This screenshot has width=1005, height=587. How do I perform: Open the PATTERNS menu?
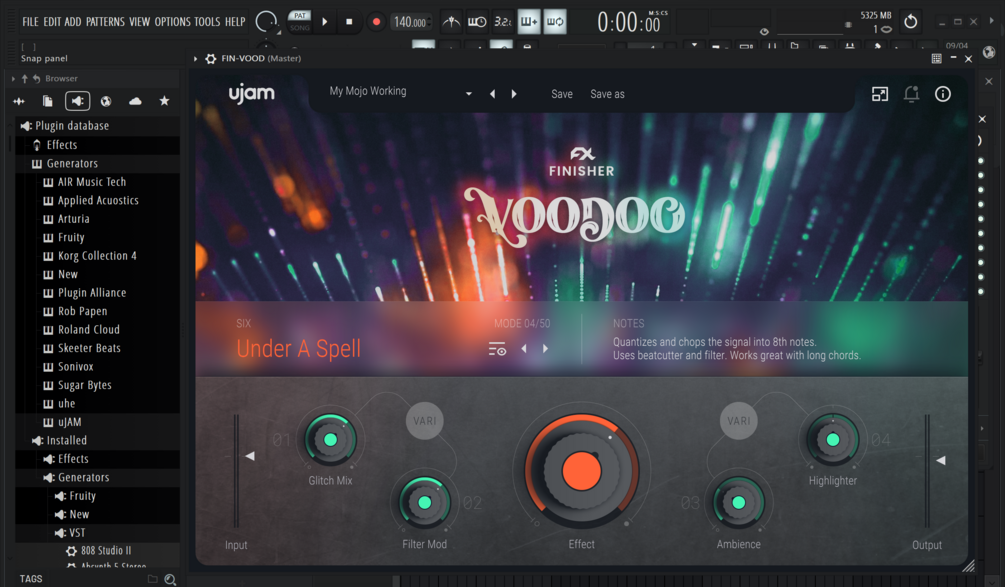click(105, 22)
